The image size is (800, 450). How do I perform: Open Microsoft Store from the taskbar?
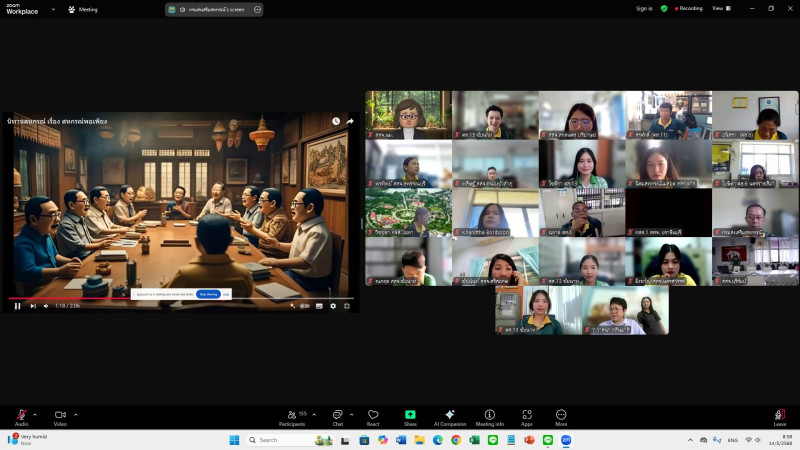tap(364, 440)
